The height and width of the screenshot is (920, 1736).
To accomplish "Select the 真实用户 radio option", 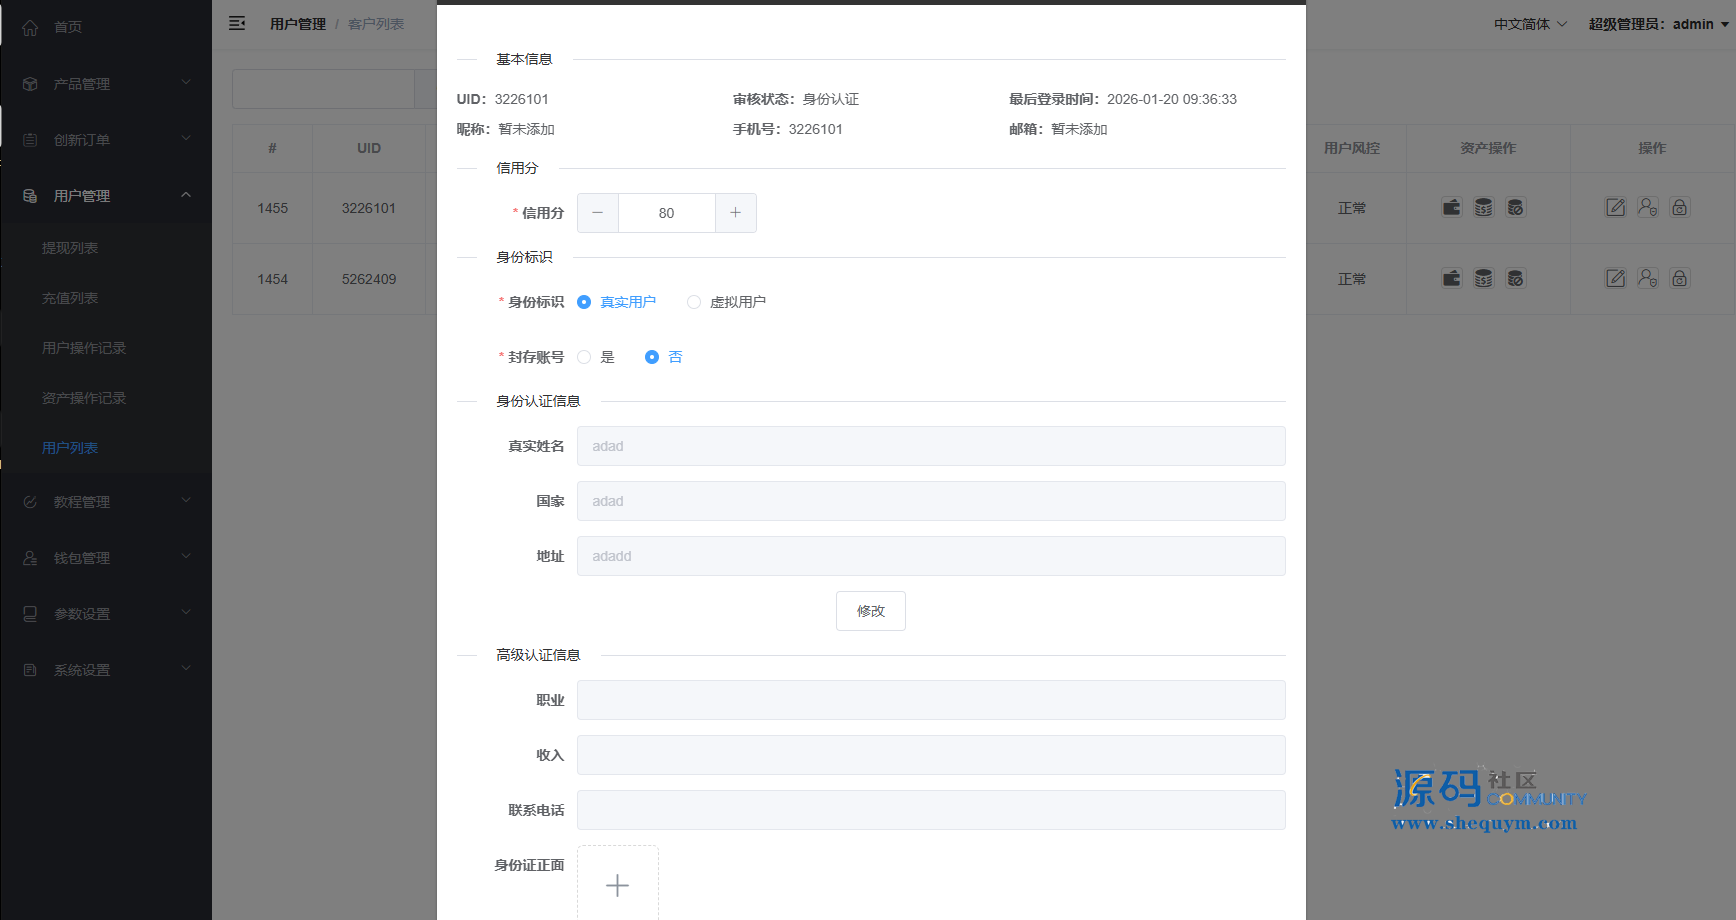I will 584,302.
